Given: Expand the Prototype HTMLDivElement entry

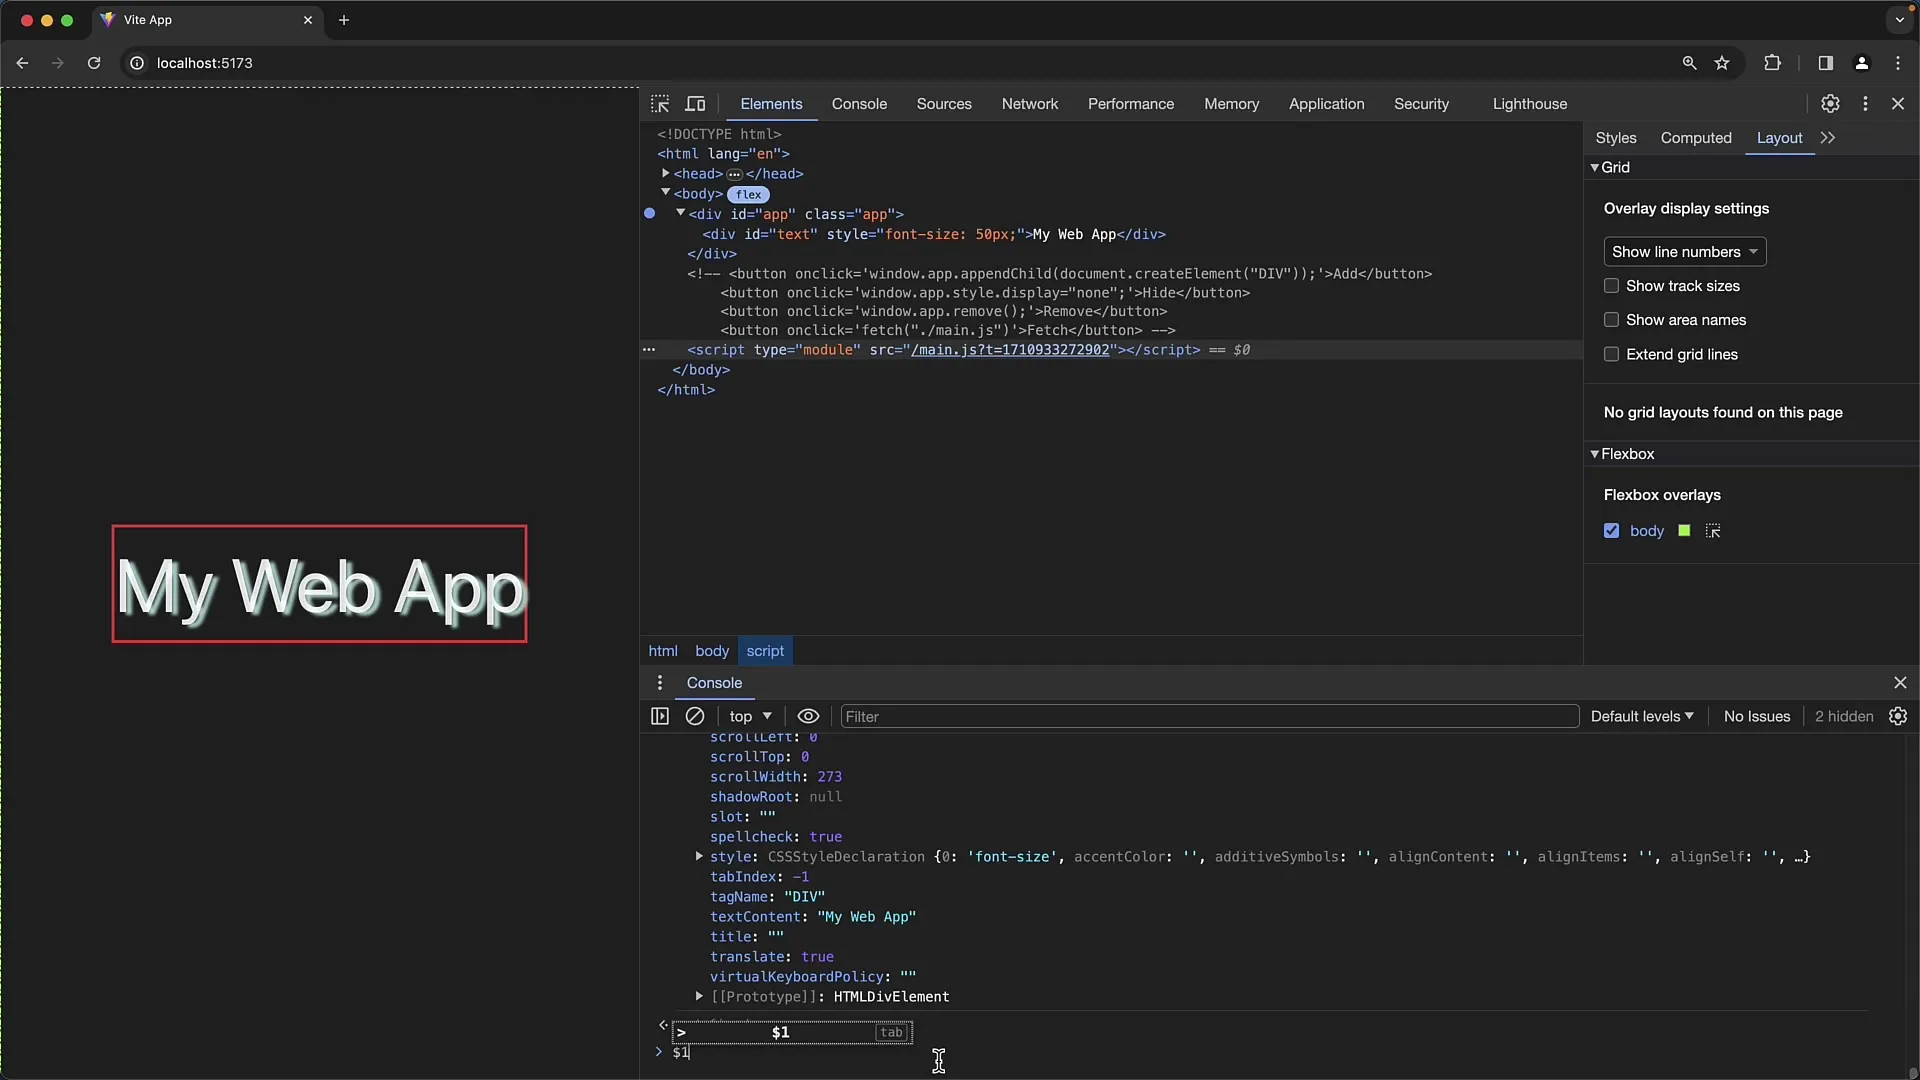Looking at the screenshot, I should tap(699, 996).
